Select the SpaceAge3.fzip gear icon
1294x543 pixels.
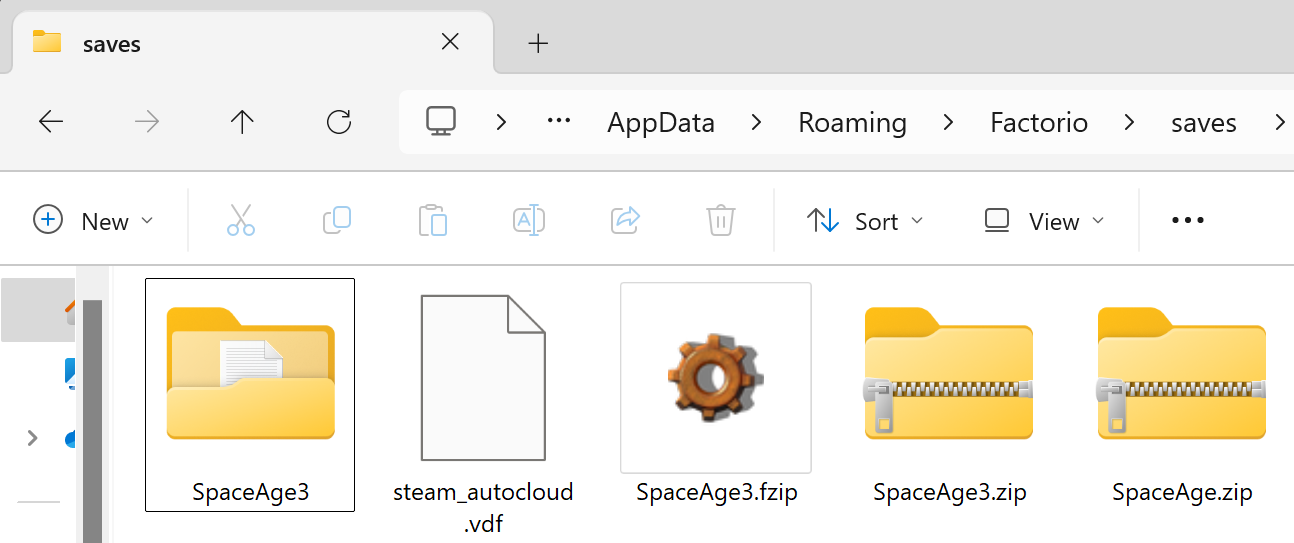(716, 377)
